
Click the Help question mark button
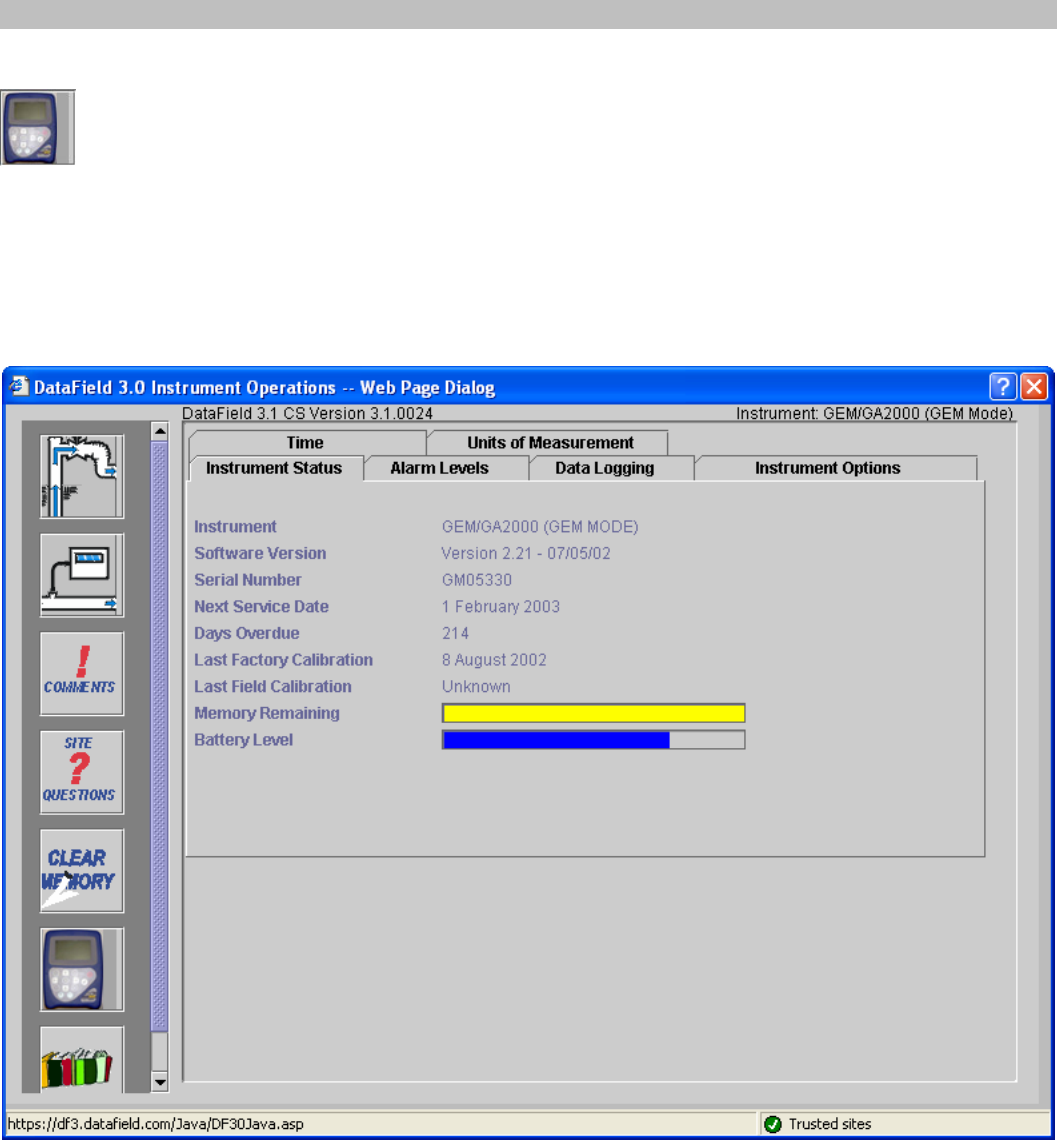click(1003, 386)
